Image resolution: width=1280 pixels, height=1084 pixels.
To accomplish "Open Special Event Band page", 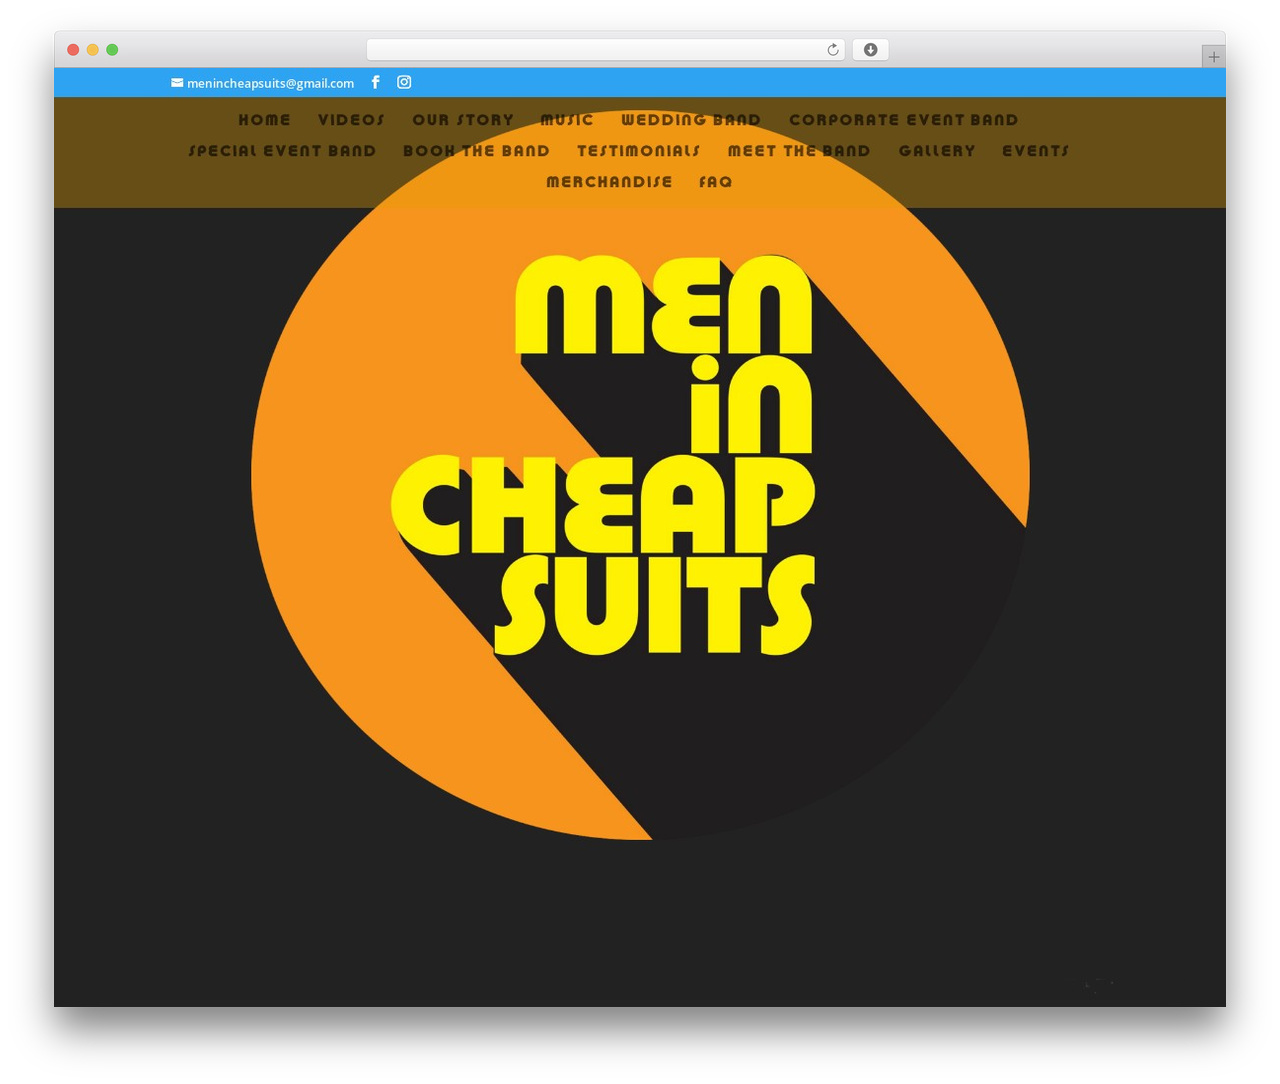I will tap(282, 151).
